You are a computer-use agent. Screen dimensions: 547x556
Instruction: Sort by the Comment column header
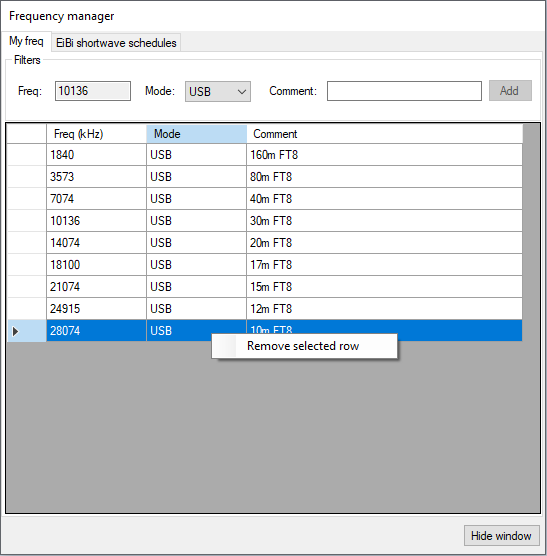(384, 134)
